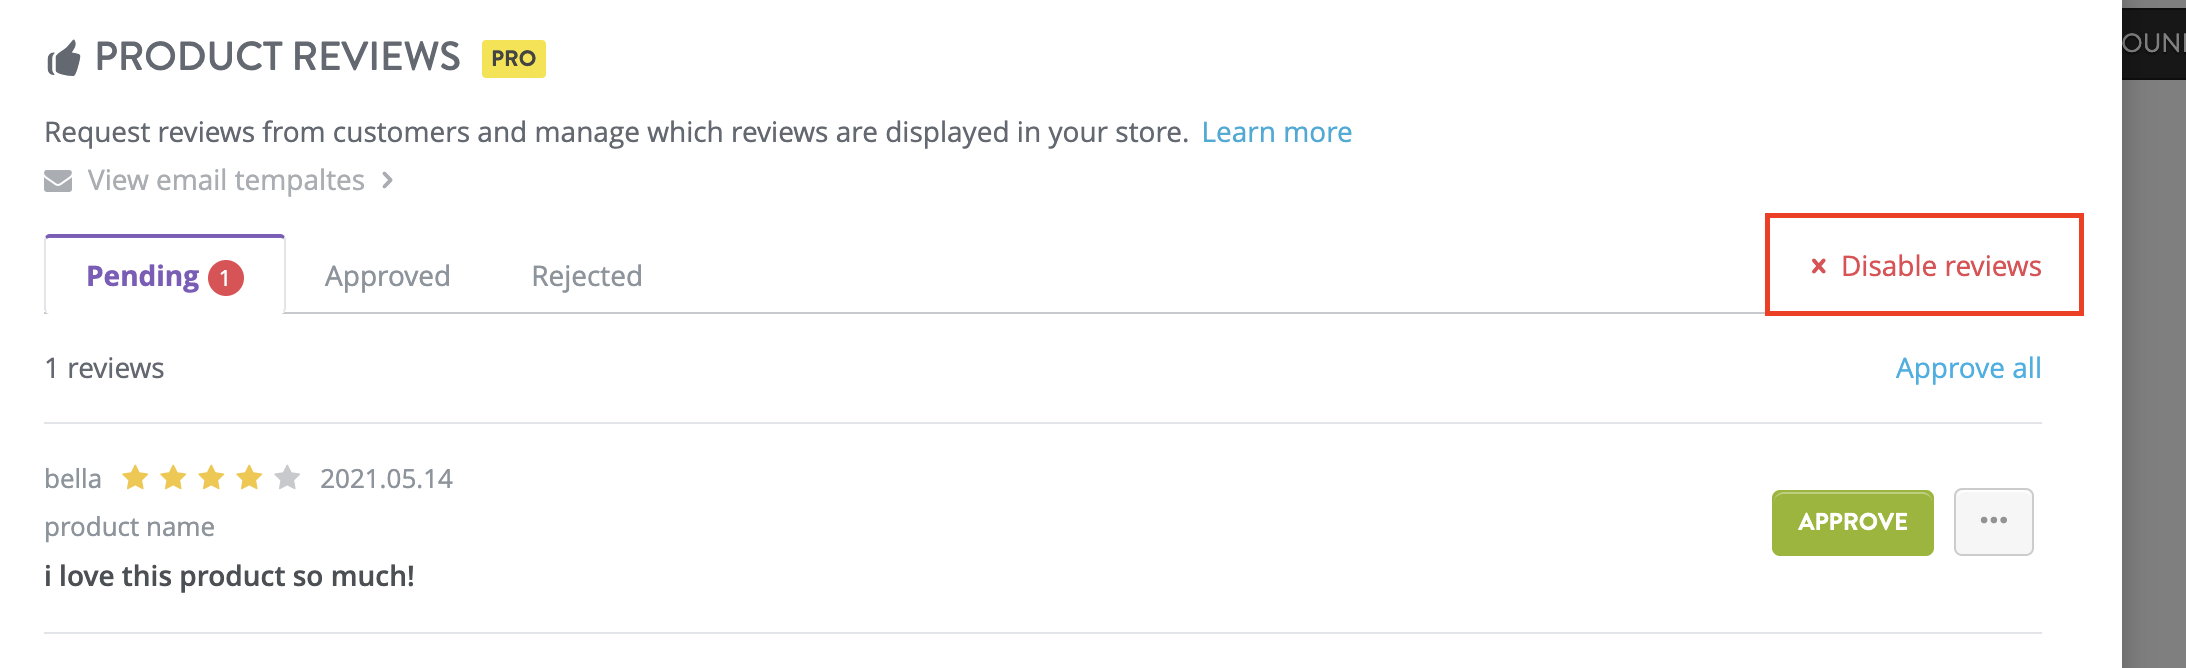2186x668 pixels.
Task: Switch to the Rejected tab
Action: [x=587, y=276]
